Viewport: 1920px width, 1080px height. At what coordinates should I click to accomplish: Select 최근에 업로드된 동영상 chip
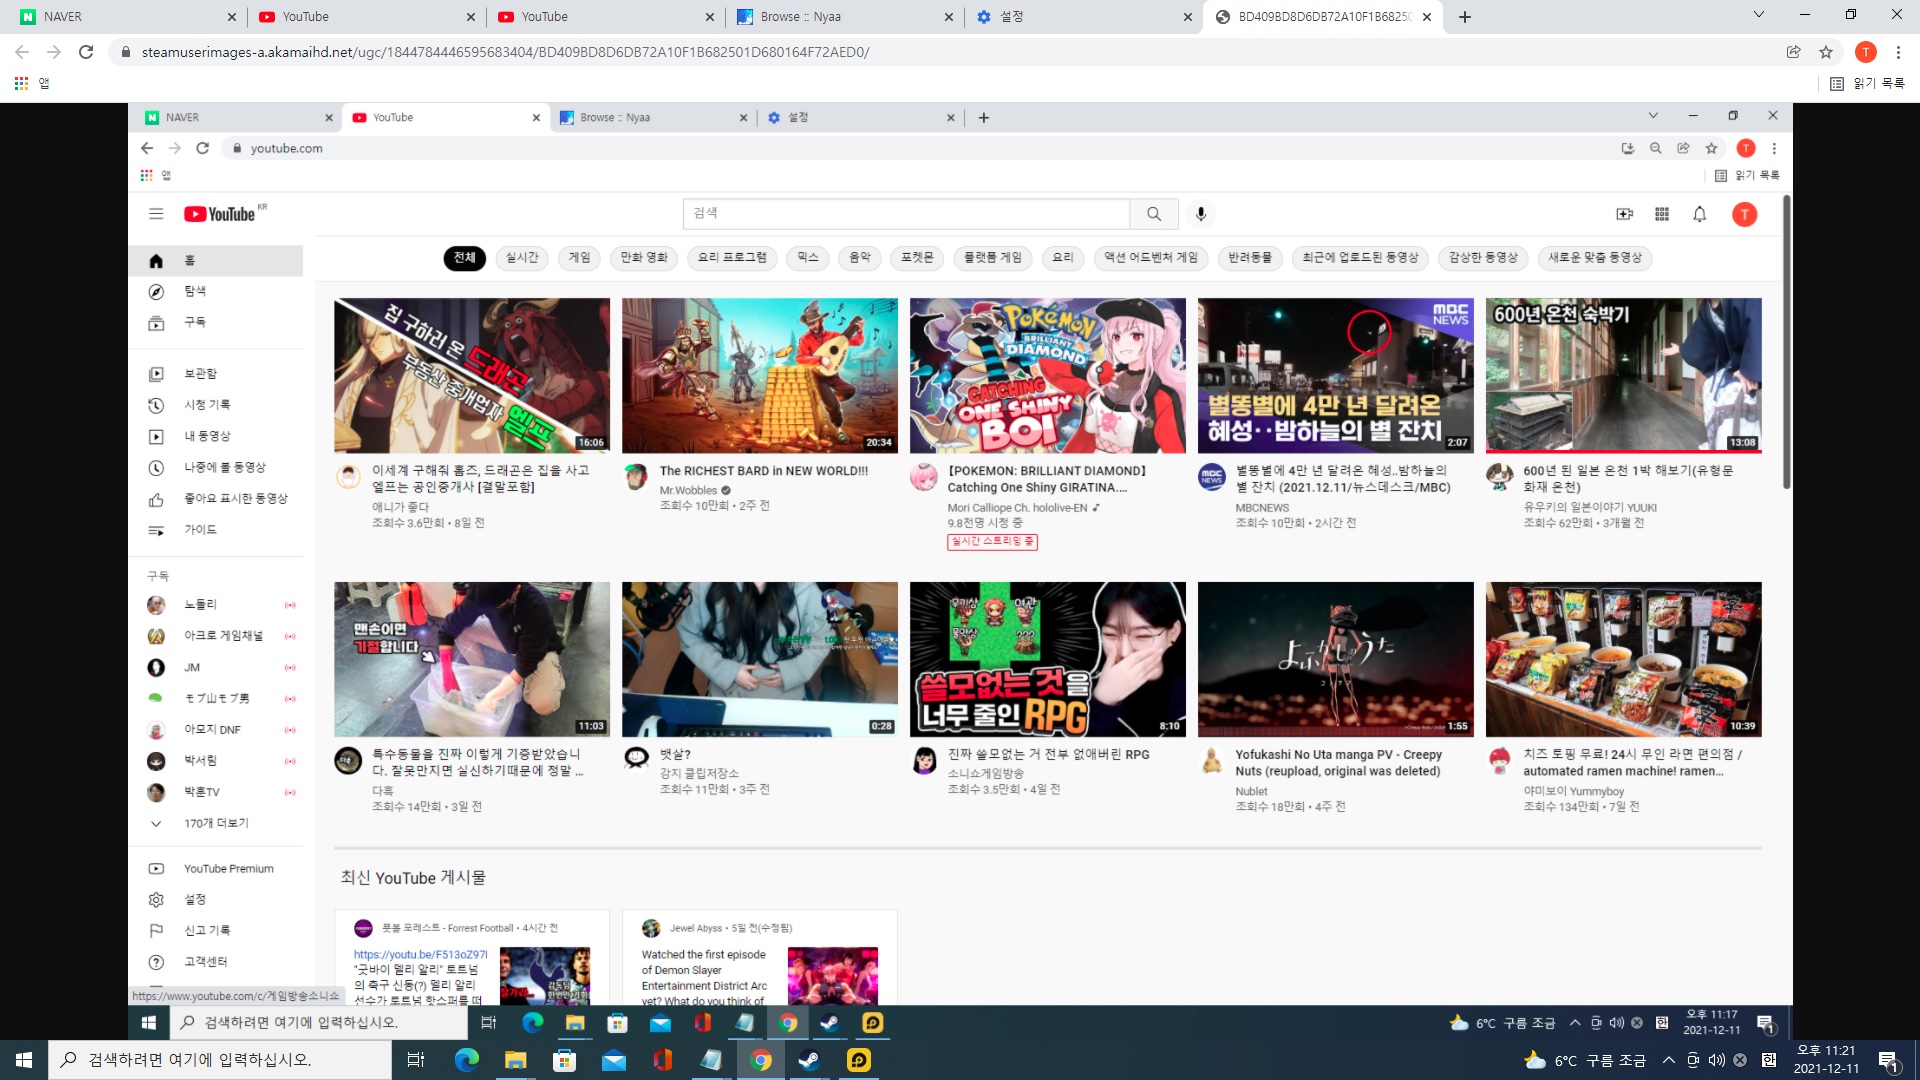click(1360, 258)
